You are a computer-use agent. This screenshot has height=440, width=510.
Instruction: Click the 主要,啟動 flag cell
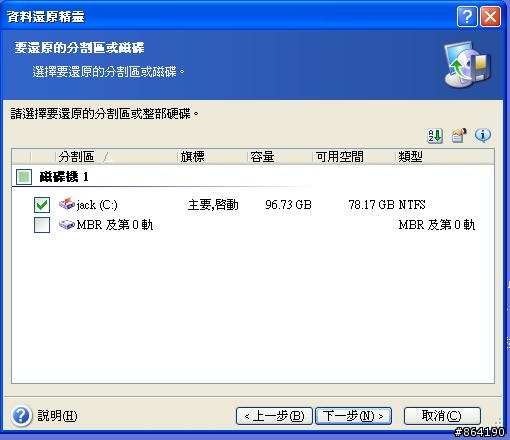point(213,205)
